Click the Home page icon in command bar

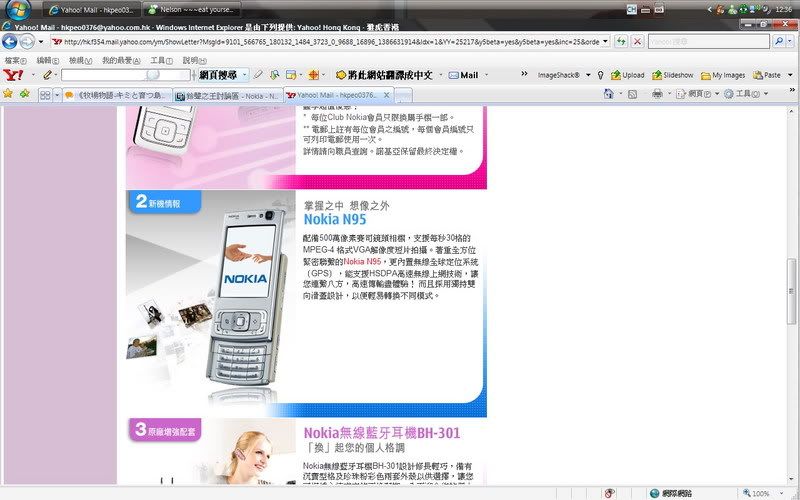click(x=608, y=94)
